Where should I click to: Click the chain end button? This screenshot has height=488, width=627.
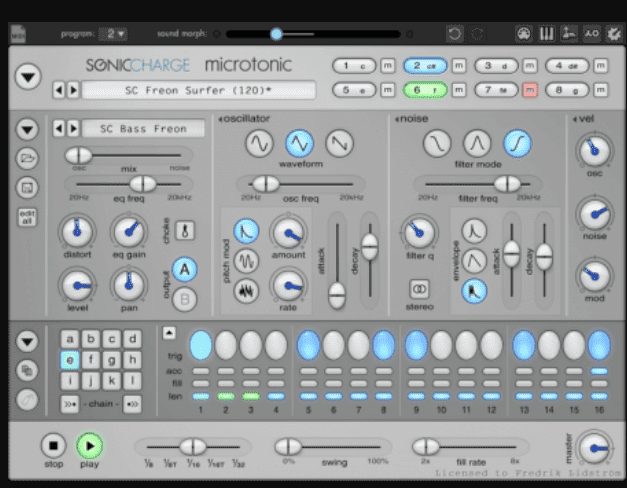(132, 404)
